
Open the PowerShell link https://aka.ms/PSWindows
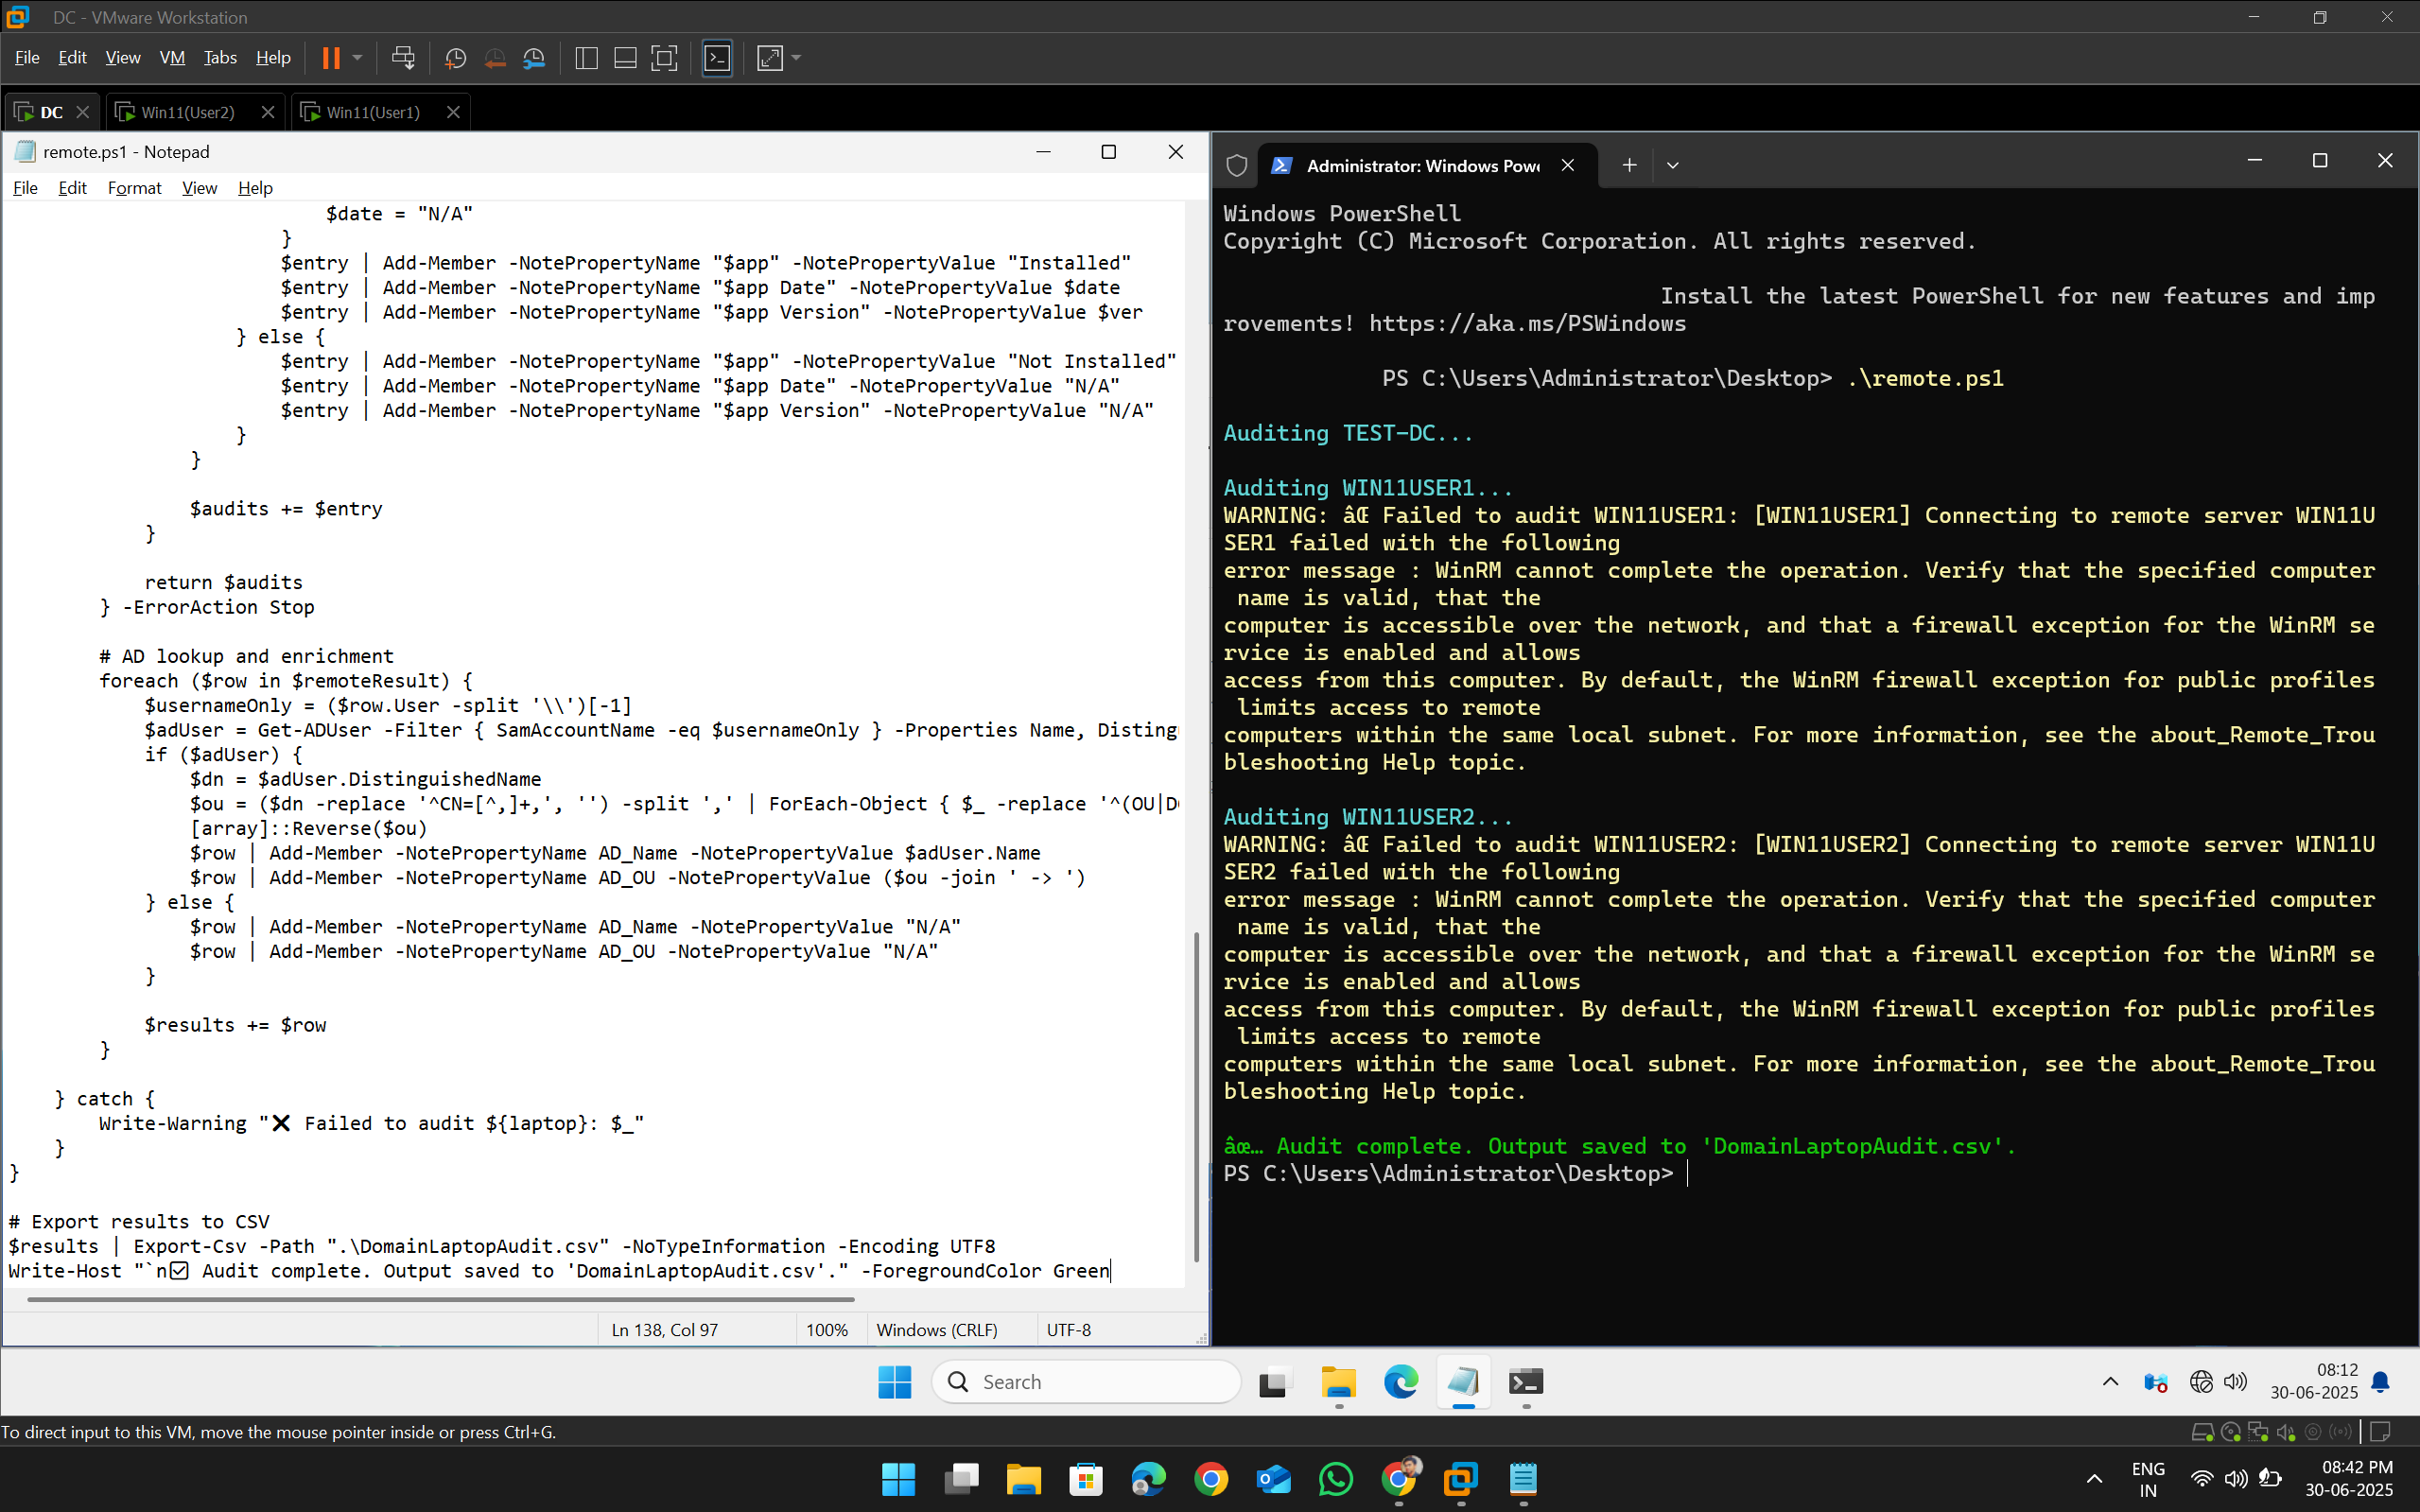(x=1527, y=322)
